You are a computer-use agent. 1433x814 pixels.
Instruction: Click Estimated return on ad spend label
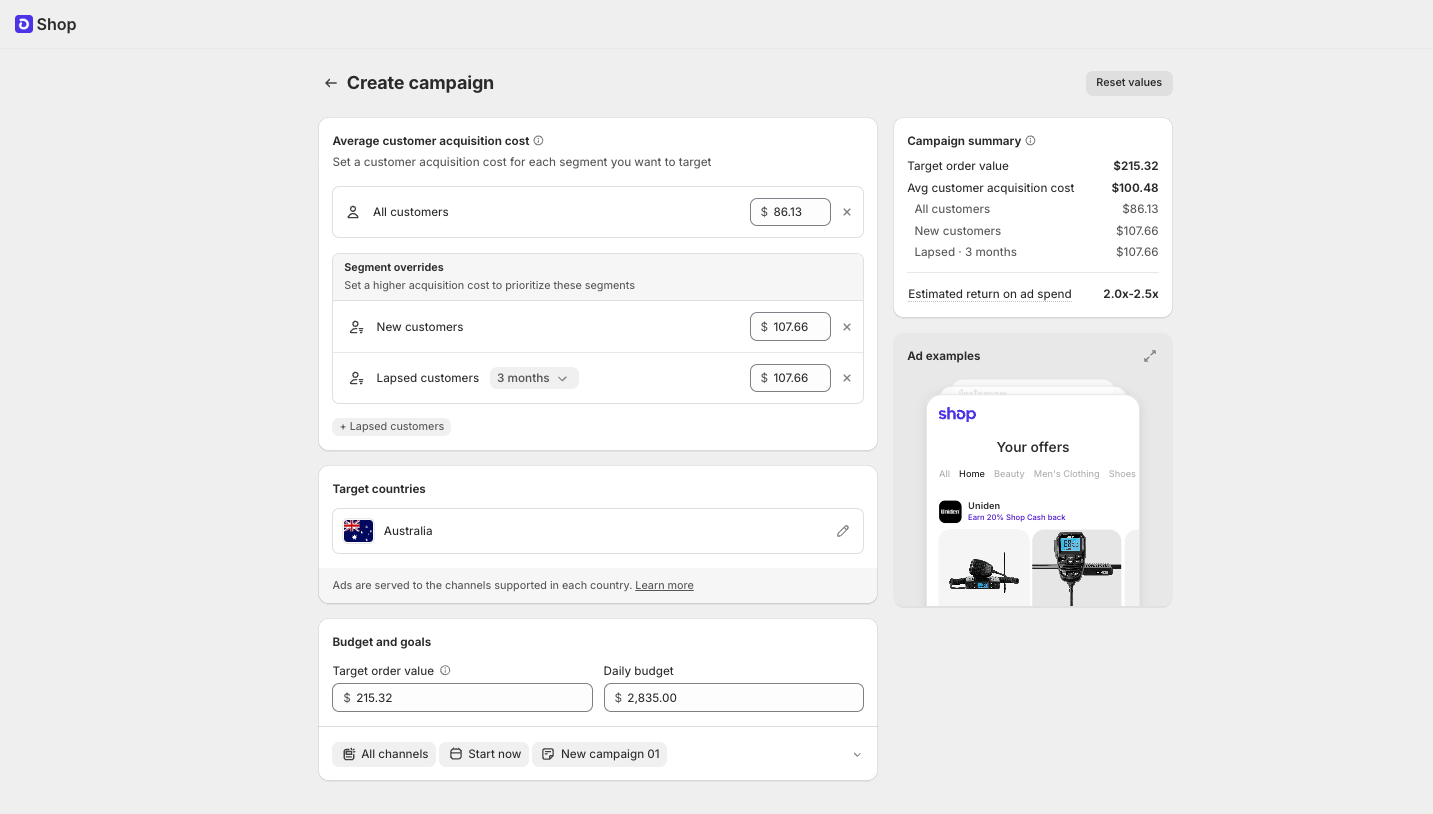pos(989,294)
